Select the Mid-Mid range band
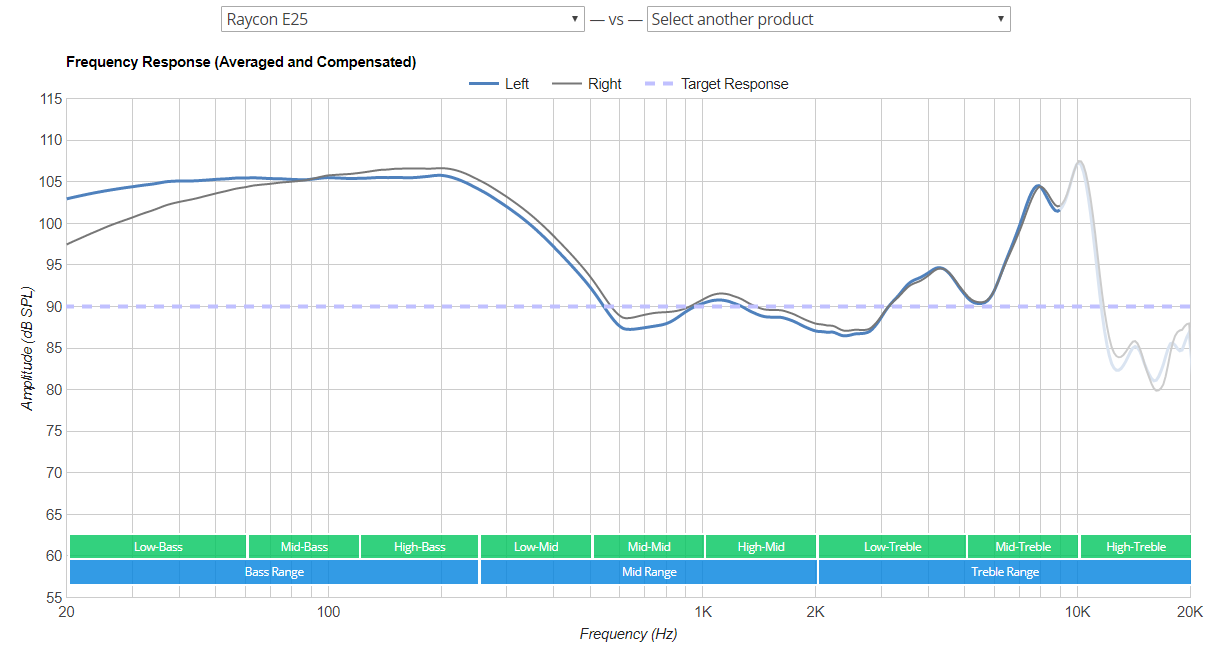 649,546
